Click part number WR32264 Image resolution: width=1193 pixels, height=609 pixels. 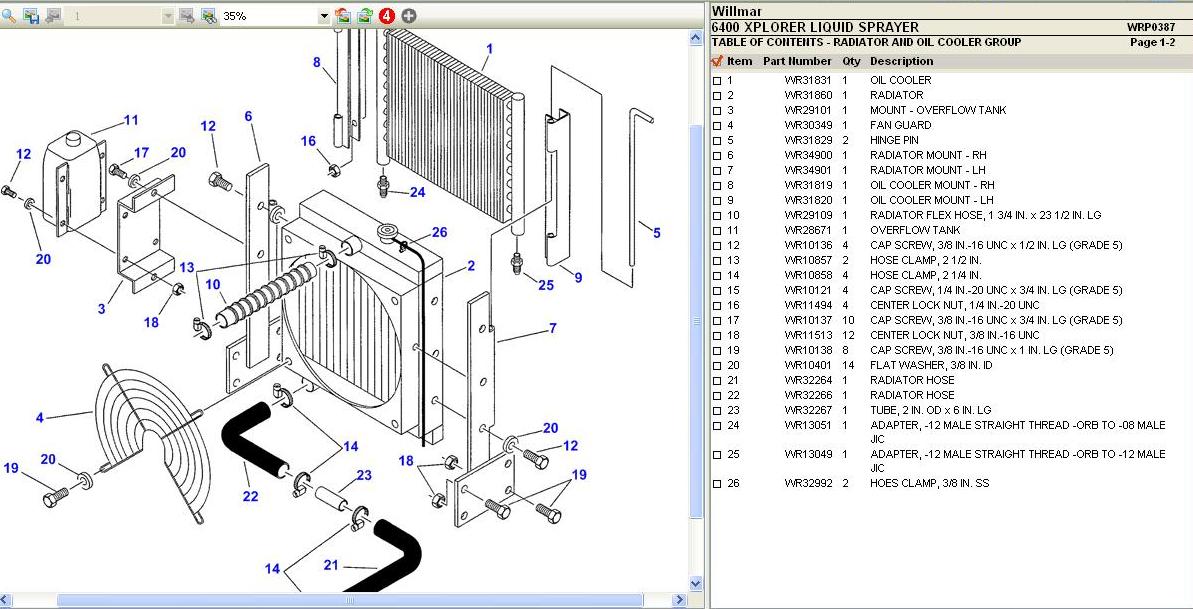(808, 381)
